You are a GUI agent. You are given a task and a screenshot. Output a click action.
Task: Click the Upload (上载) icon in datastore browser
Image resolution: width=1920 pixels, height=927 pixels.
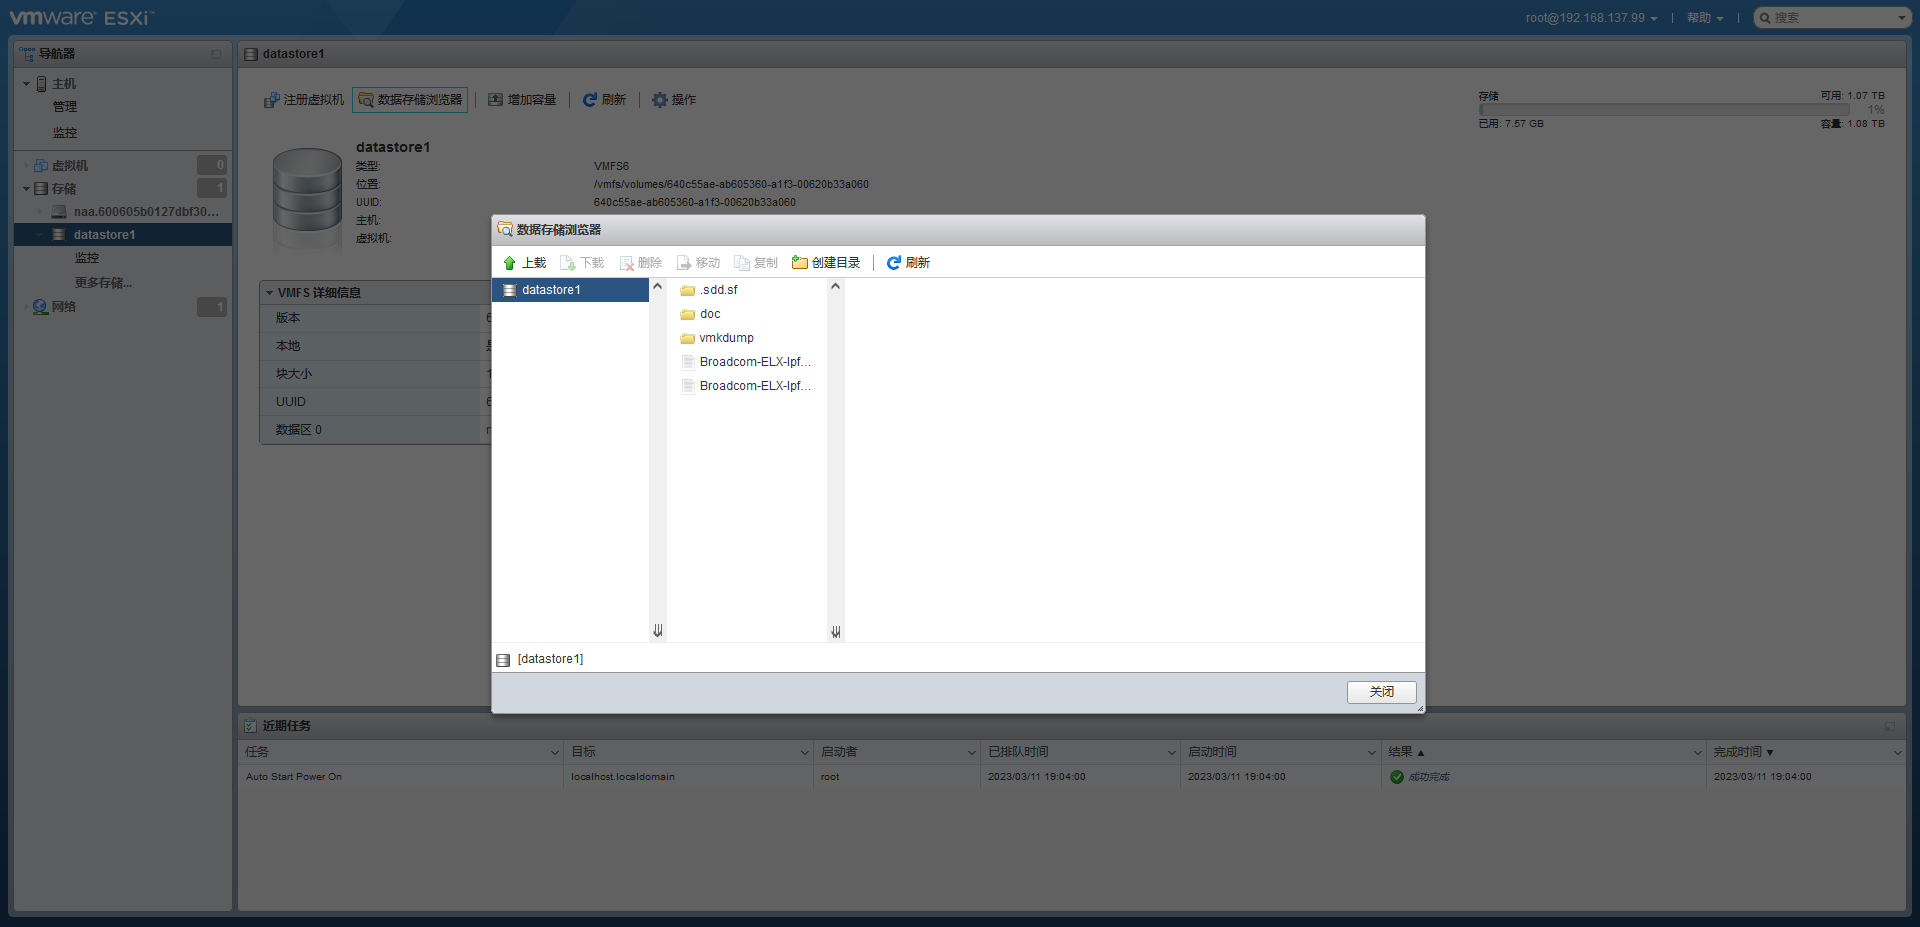[x=510, y=263]
